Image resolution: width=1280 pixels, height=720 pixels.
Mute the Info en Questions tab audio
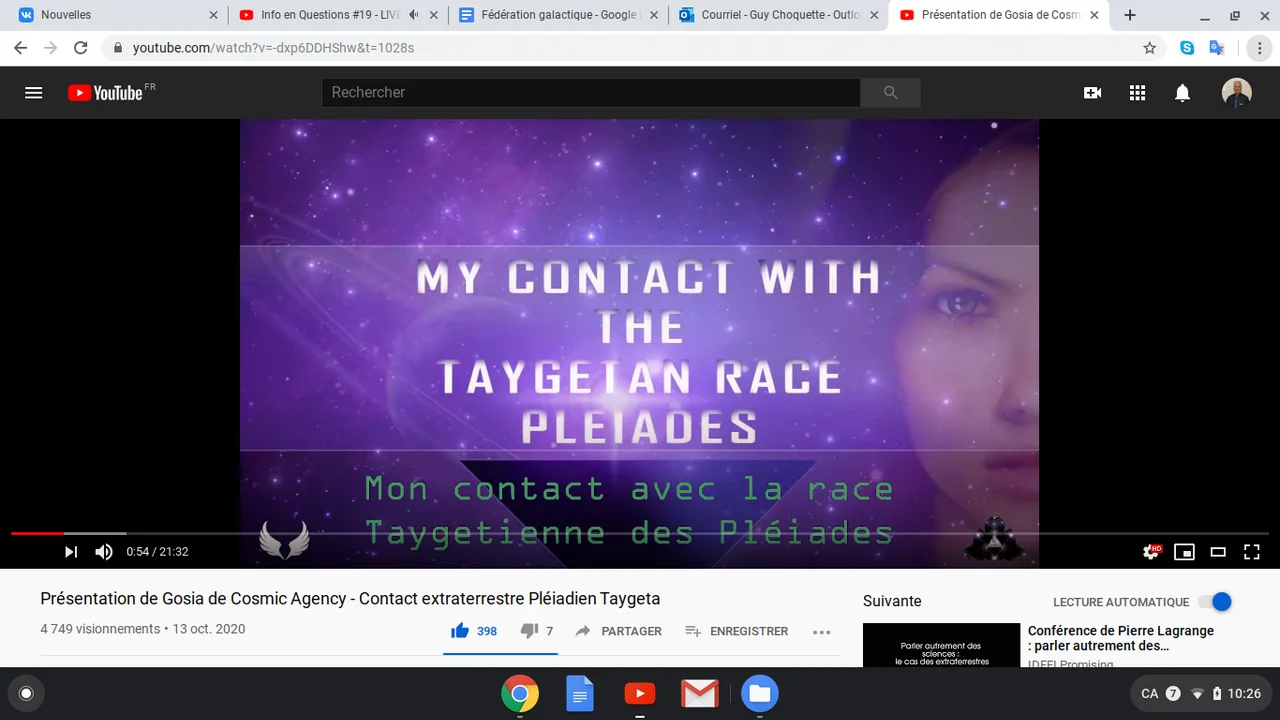tap(414, 15)
